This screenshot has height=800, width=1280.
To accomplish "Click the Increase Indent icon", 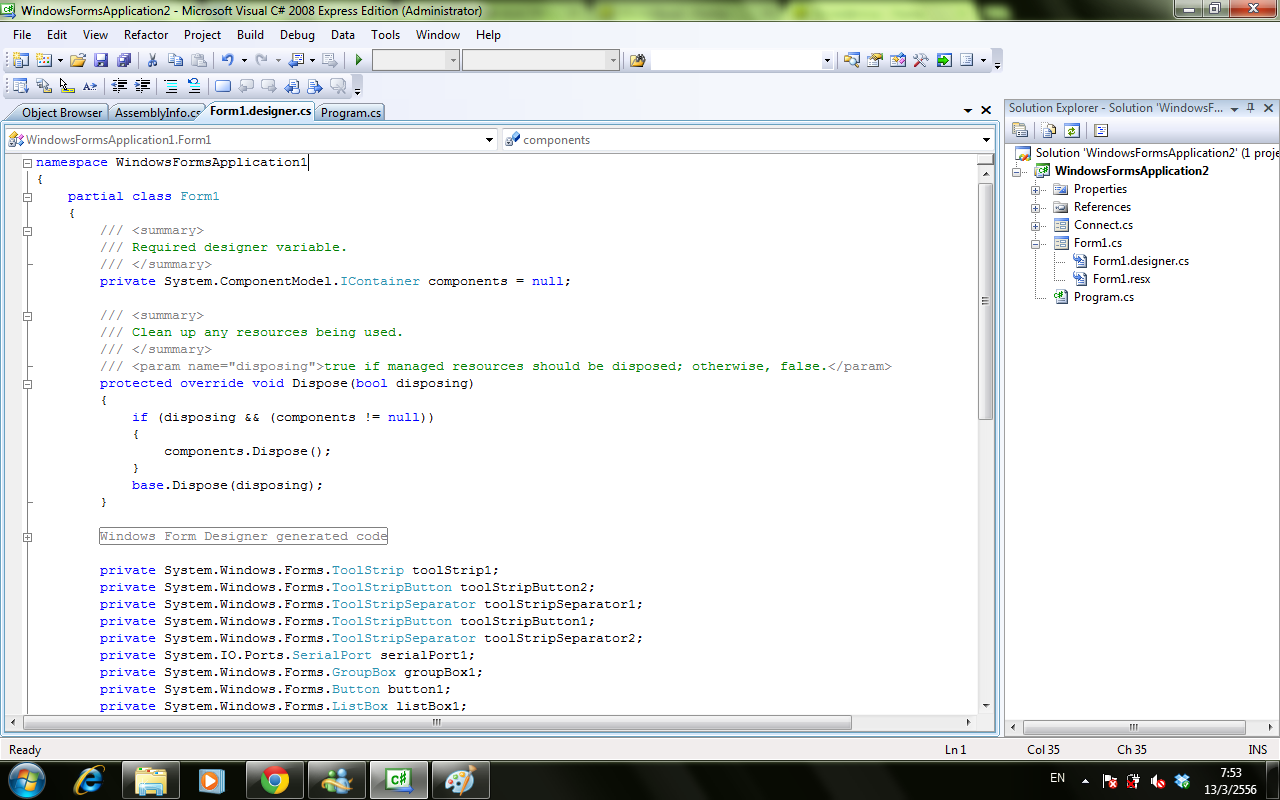I will [x=143, y=86].
